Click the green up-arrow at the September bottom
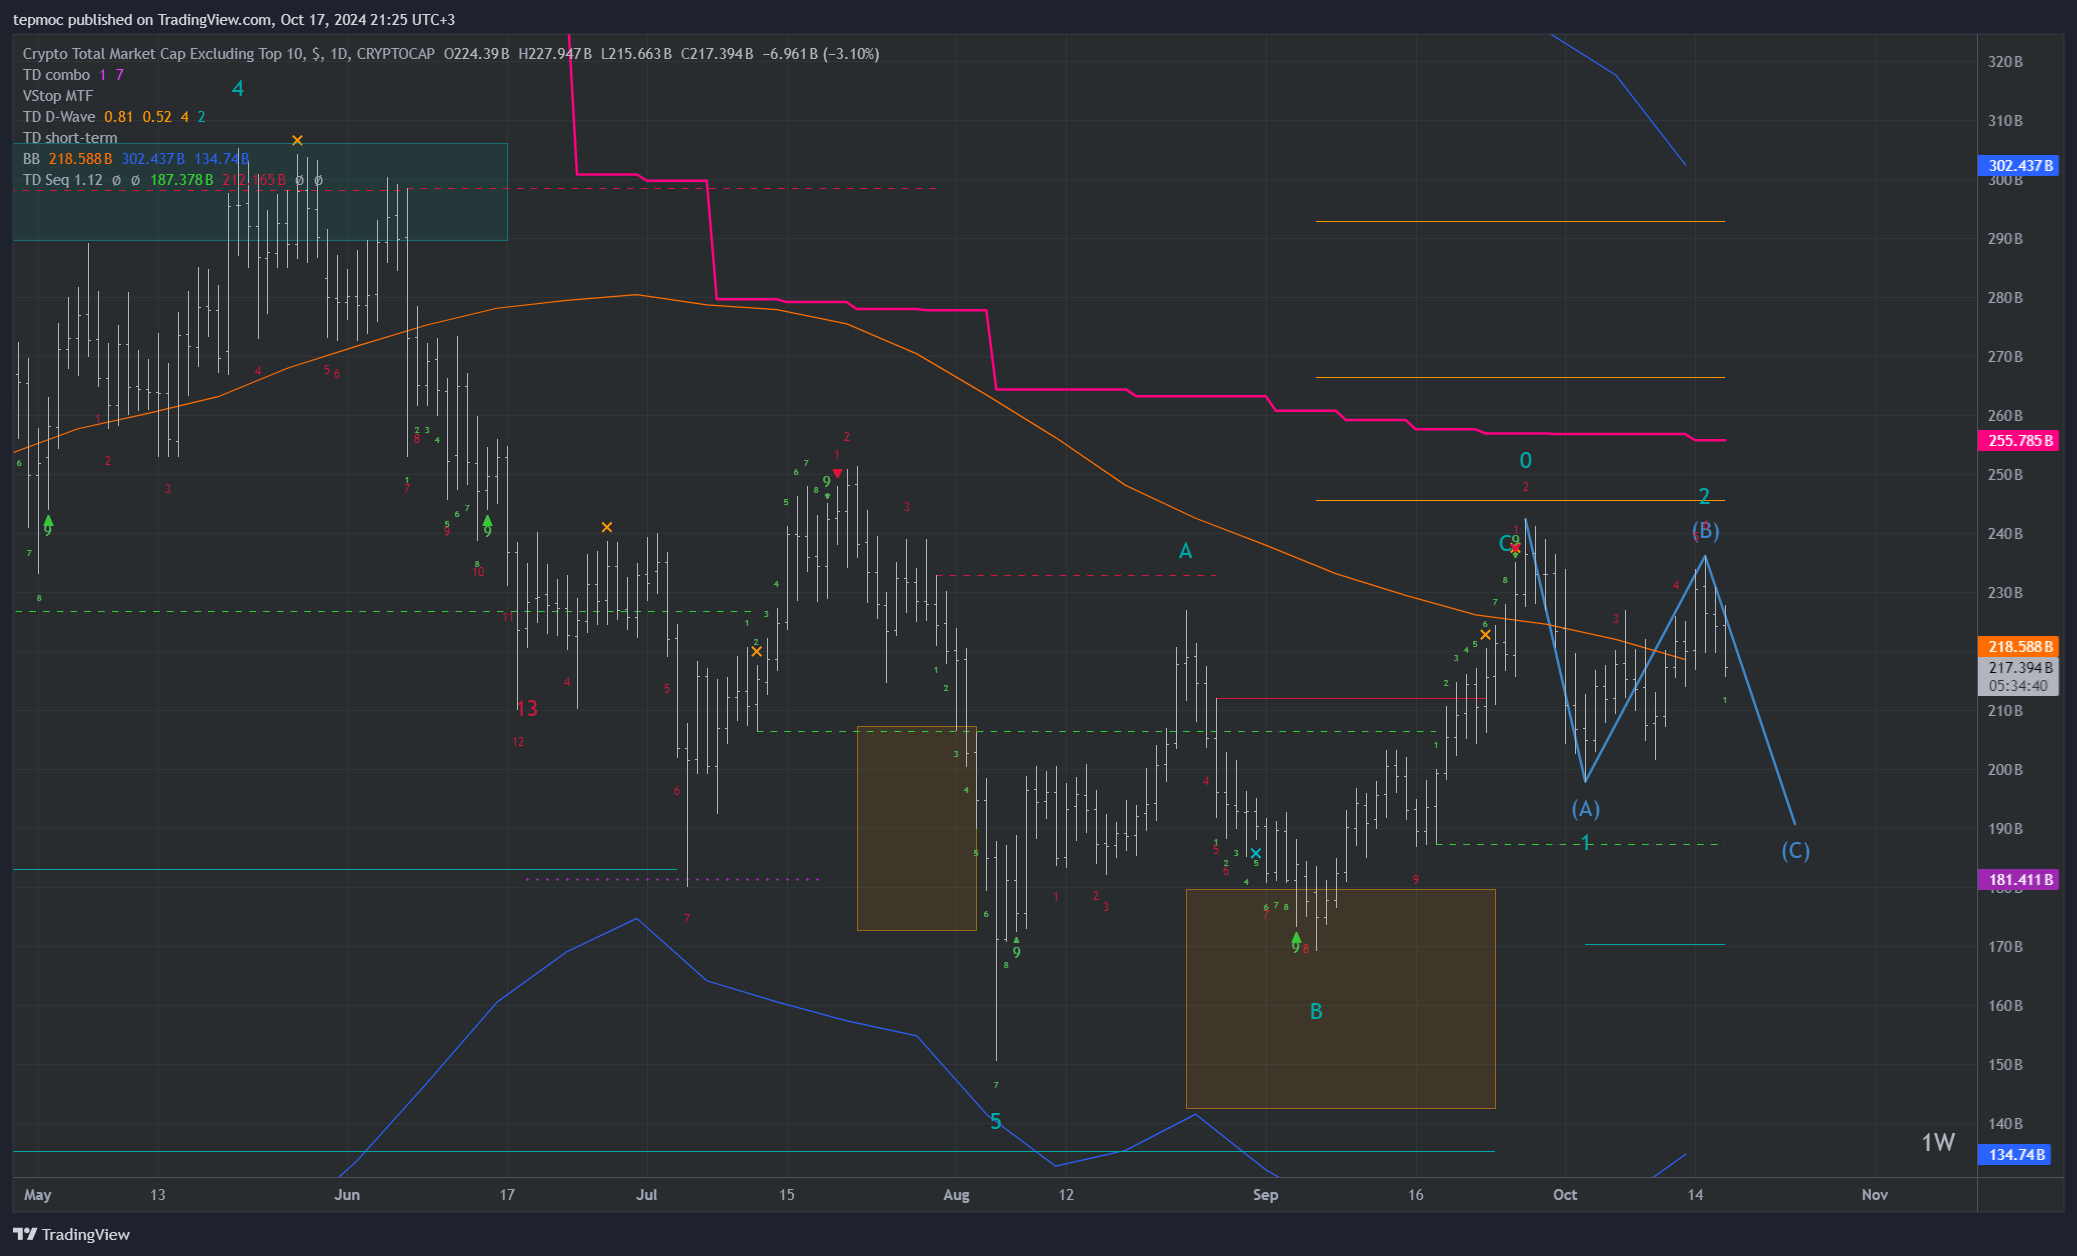 1296,938
